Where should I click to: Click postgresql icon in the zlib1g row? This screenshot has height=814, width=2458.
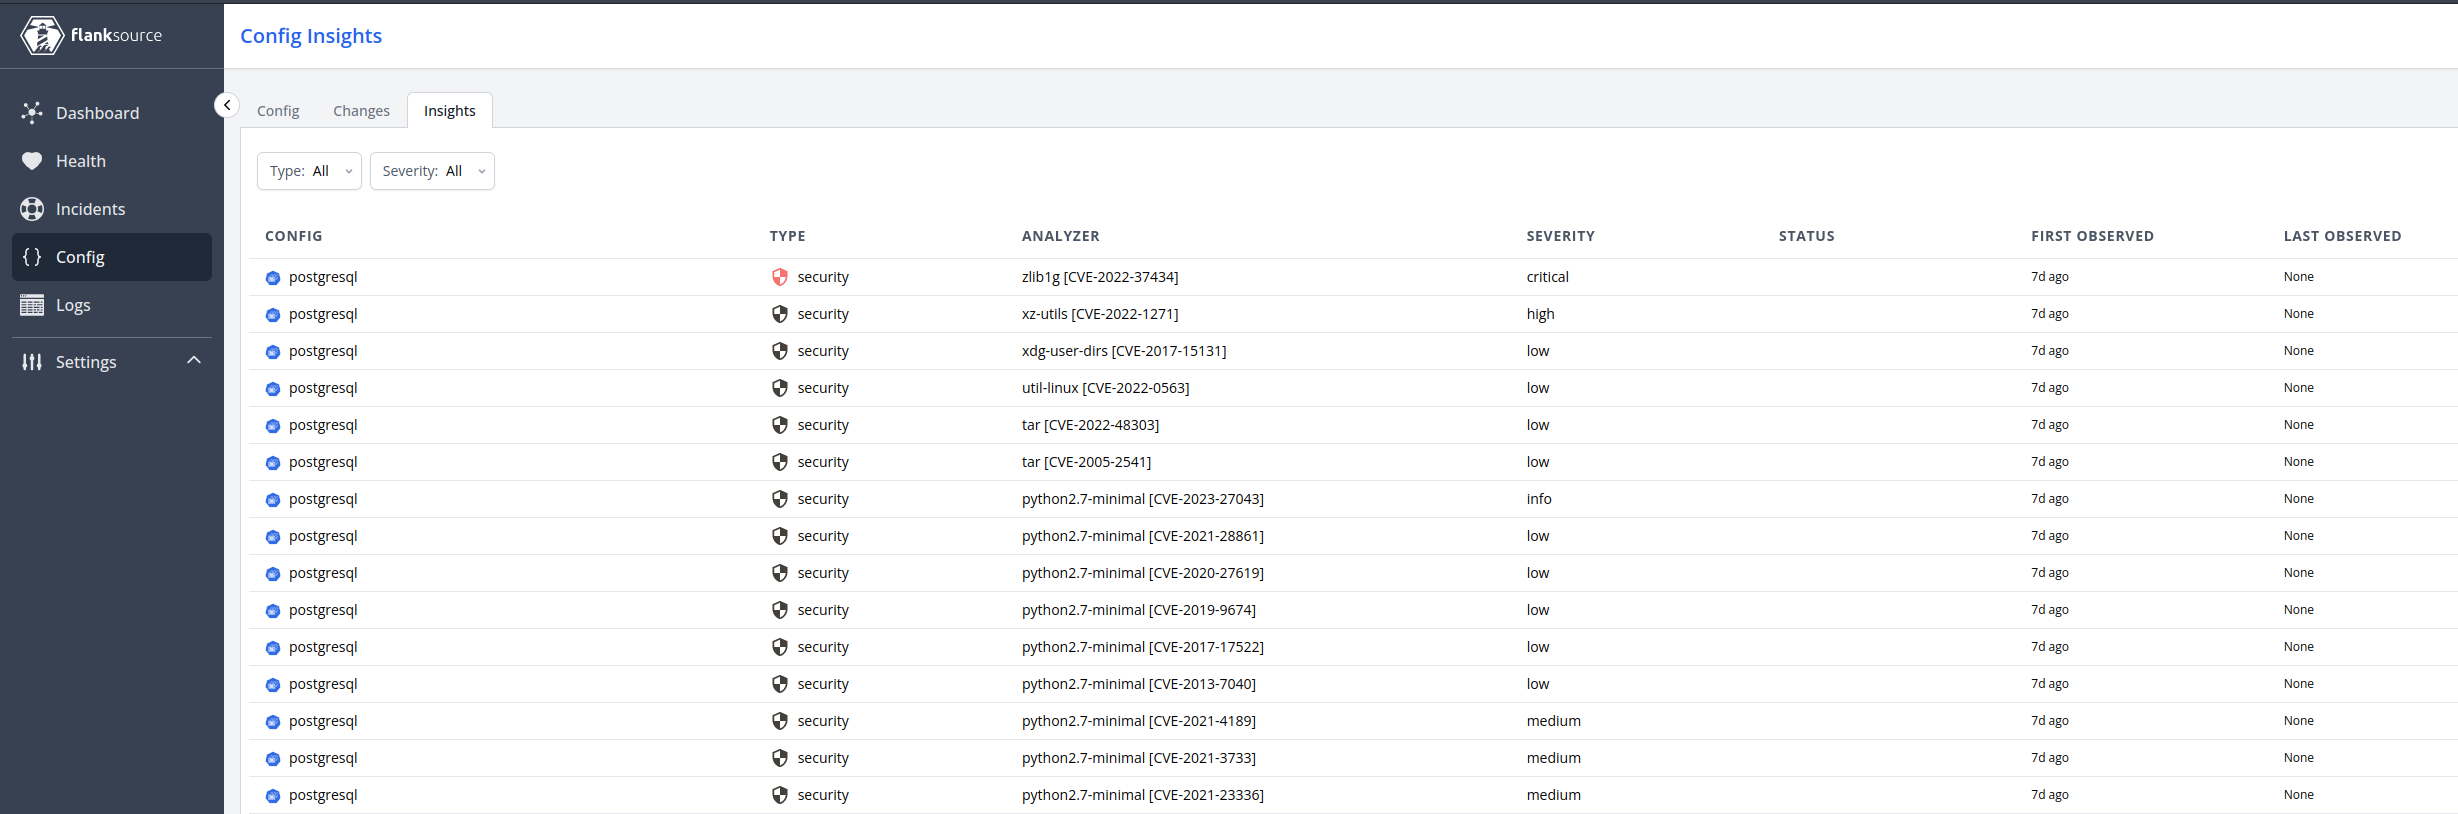click(273, 278)
